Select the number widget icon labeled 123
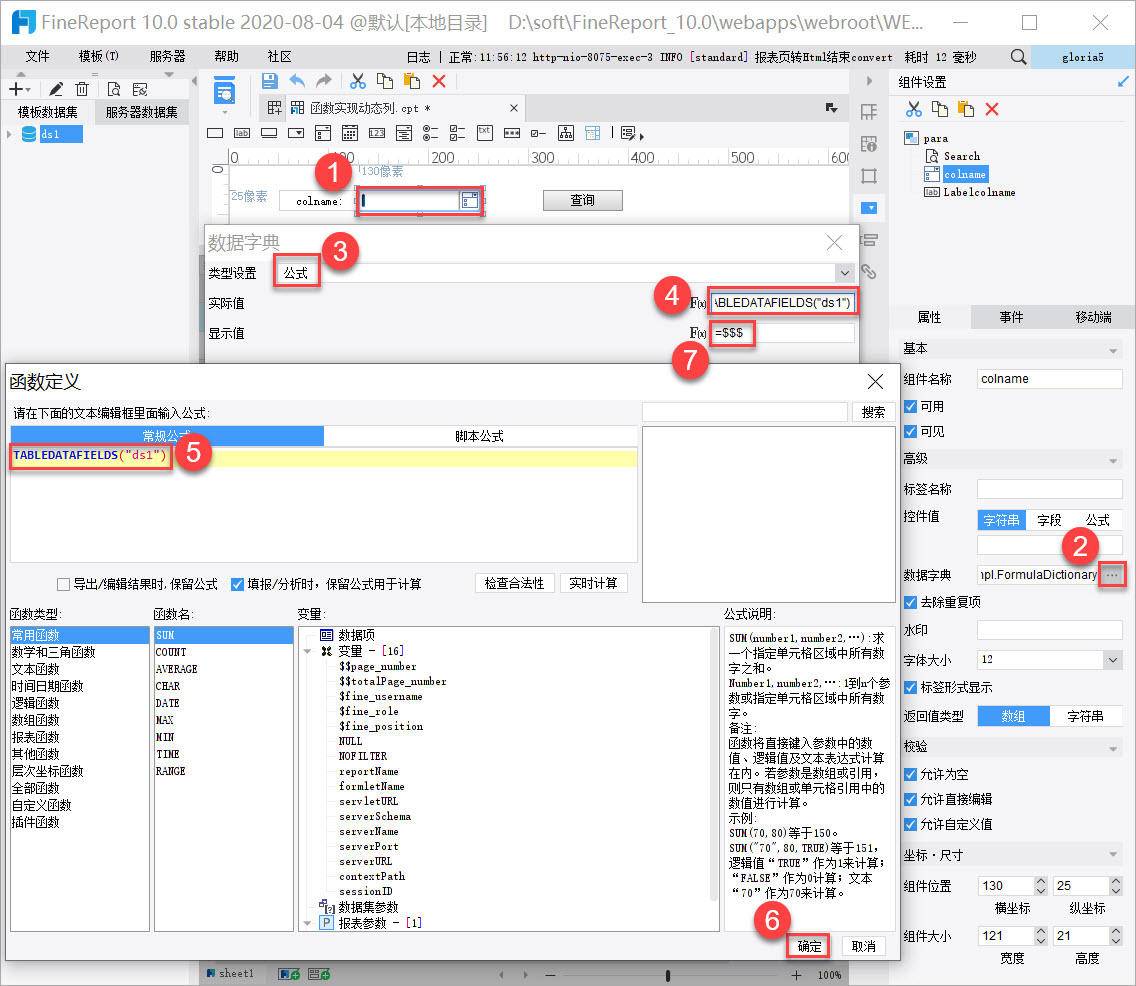Image resolution: width=1136 pixels, height=986 pixels. (377, 133)
